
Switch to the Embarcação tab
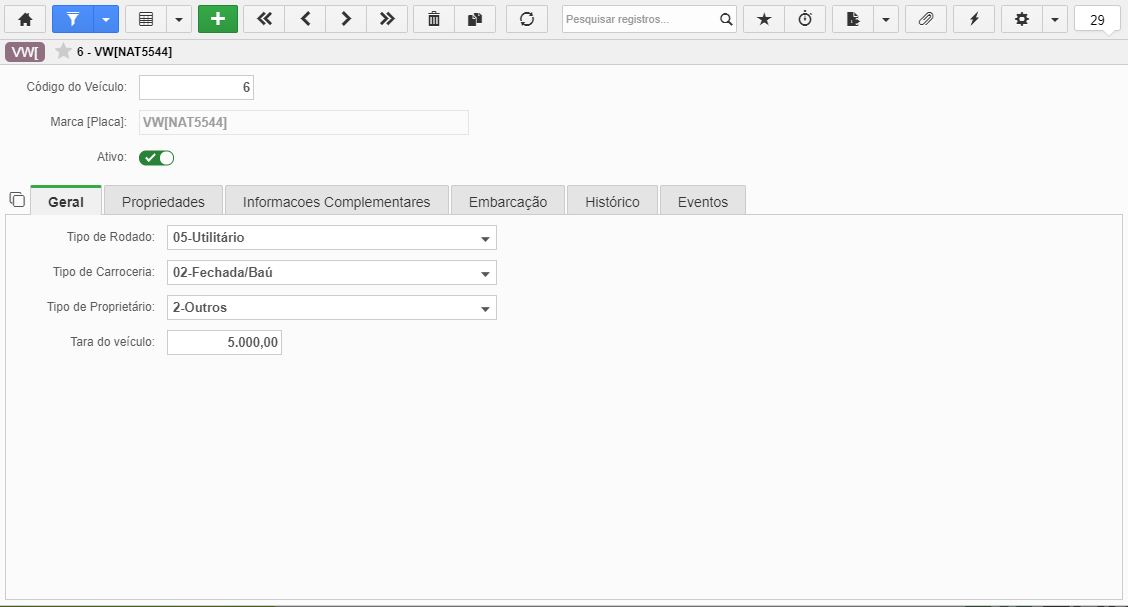point(508,201)
